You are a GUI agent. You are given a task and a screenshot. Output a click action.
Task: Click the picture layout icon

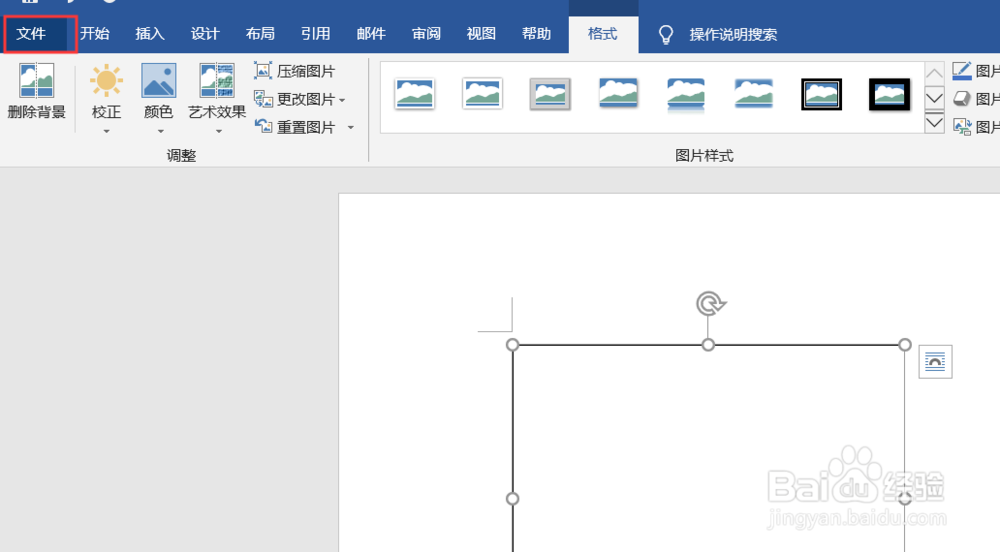click(x=962, y=127)
